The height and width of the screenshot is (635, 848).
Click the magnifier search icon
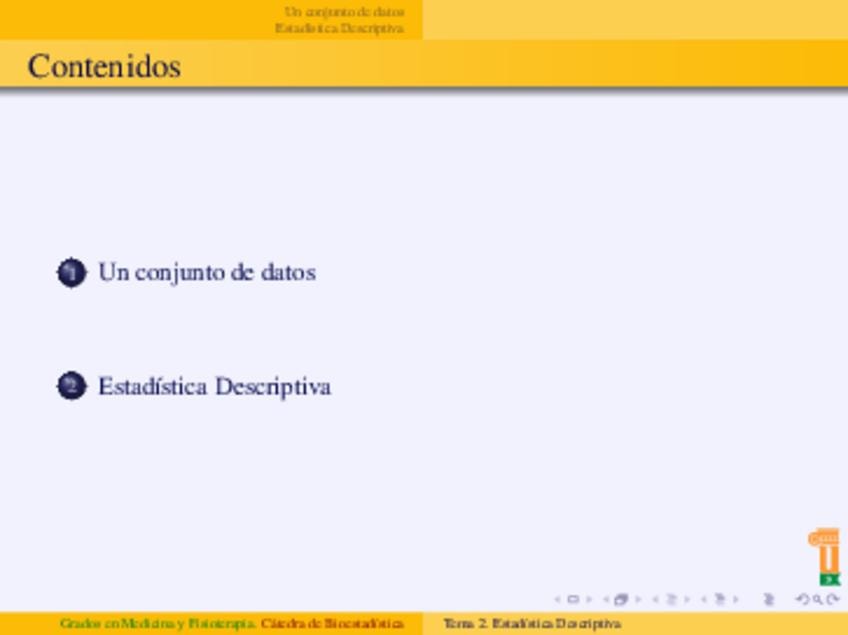click(x=818, y=599)
